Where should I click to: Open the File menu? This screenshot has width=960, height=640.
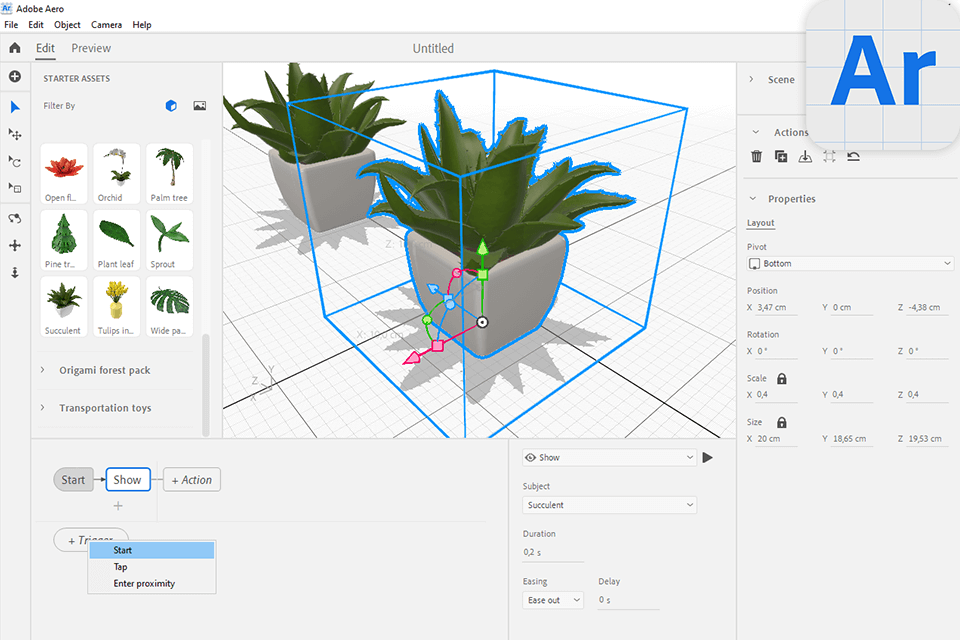[11, 24]
